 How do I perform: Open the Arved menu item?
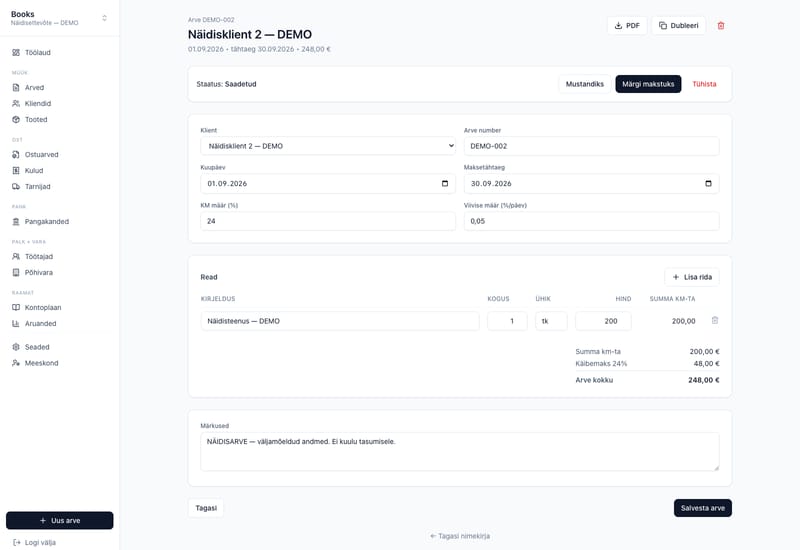(60, 88)
